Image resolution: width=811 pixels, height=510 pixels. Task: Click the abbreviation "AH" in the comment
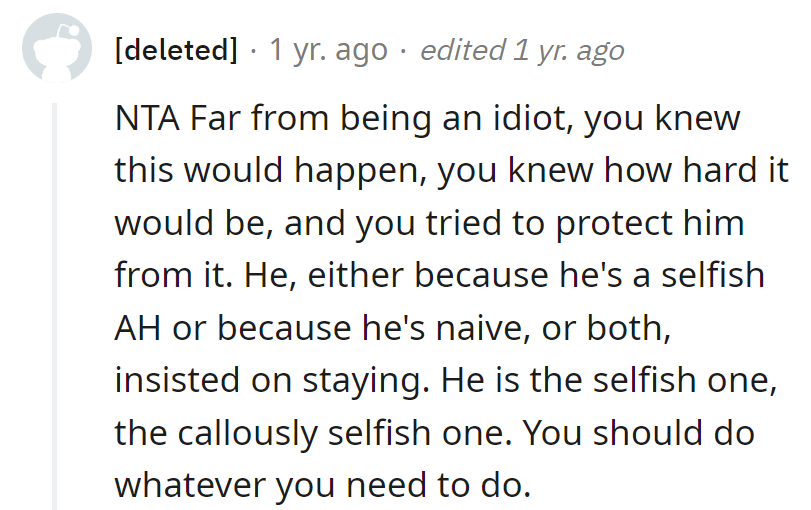(138, 327)
